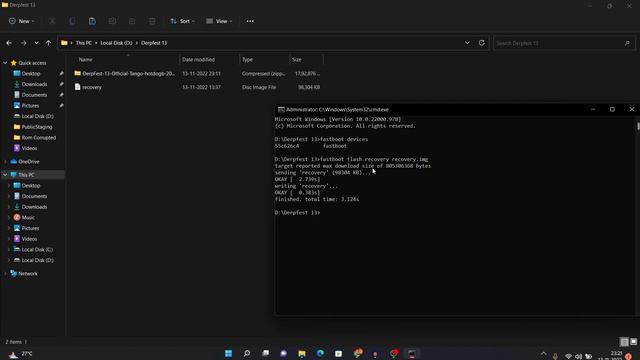Expand the OneDrive node
This screenshot has width=640, height=360.
(5, 162)
